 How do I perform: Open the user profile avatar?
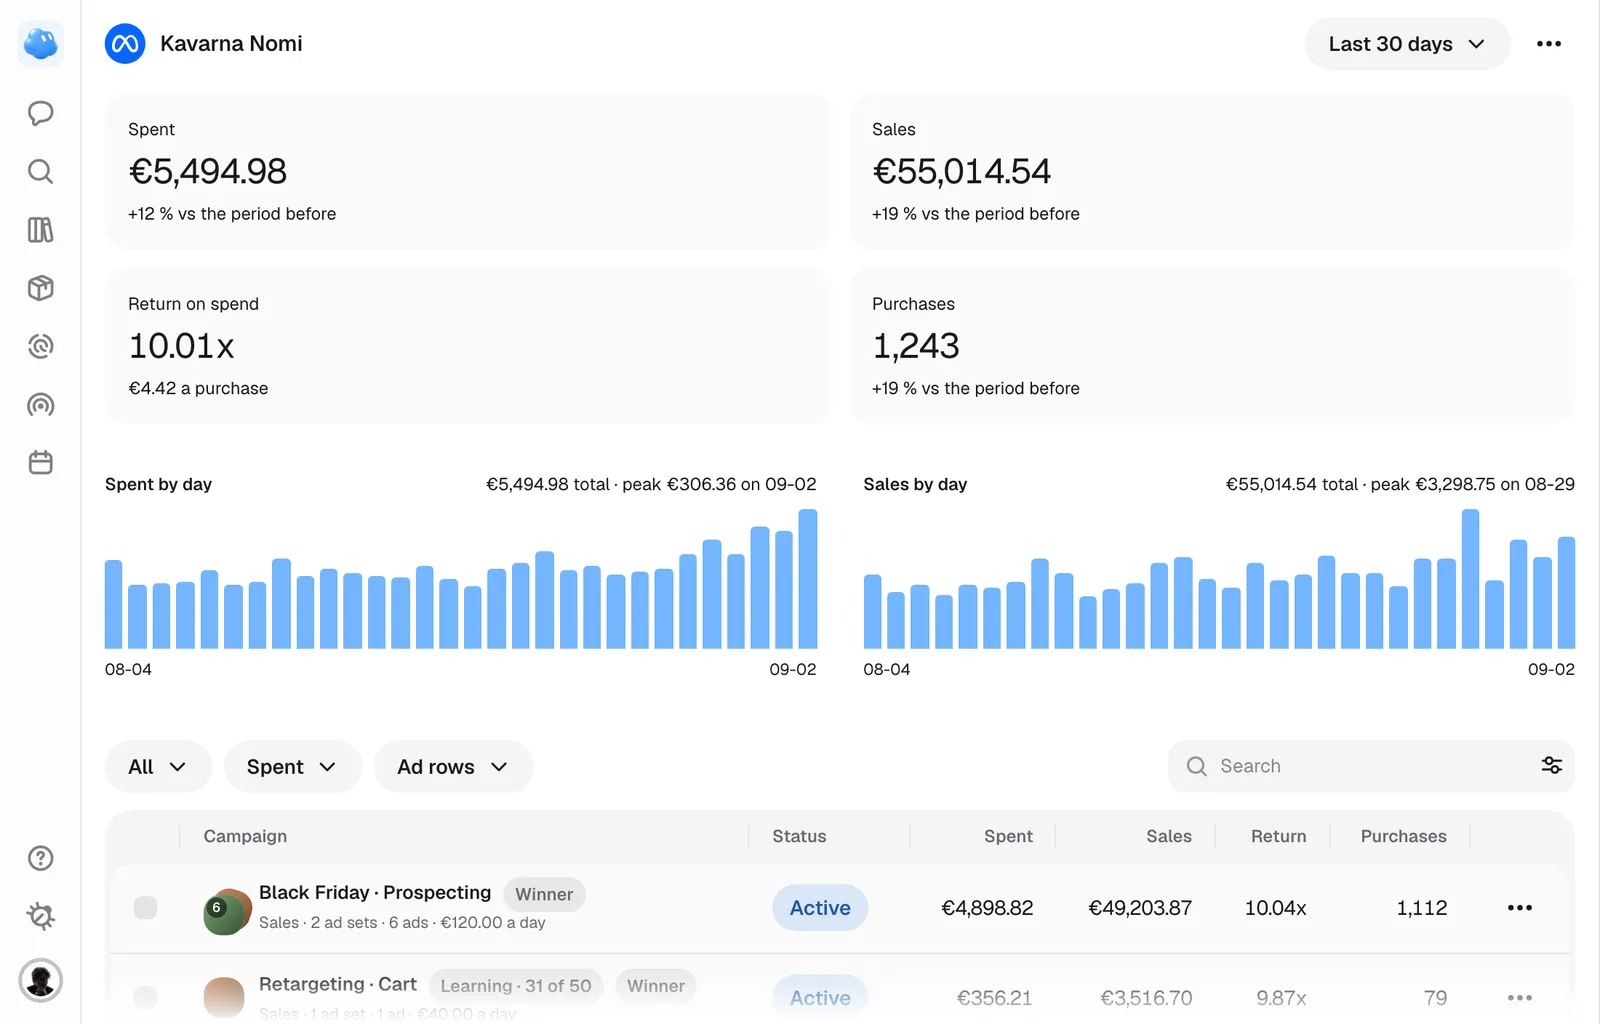(x=41, y=980)
